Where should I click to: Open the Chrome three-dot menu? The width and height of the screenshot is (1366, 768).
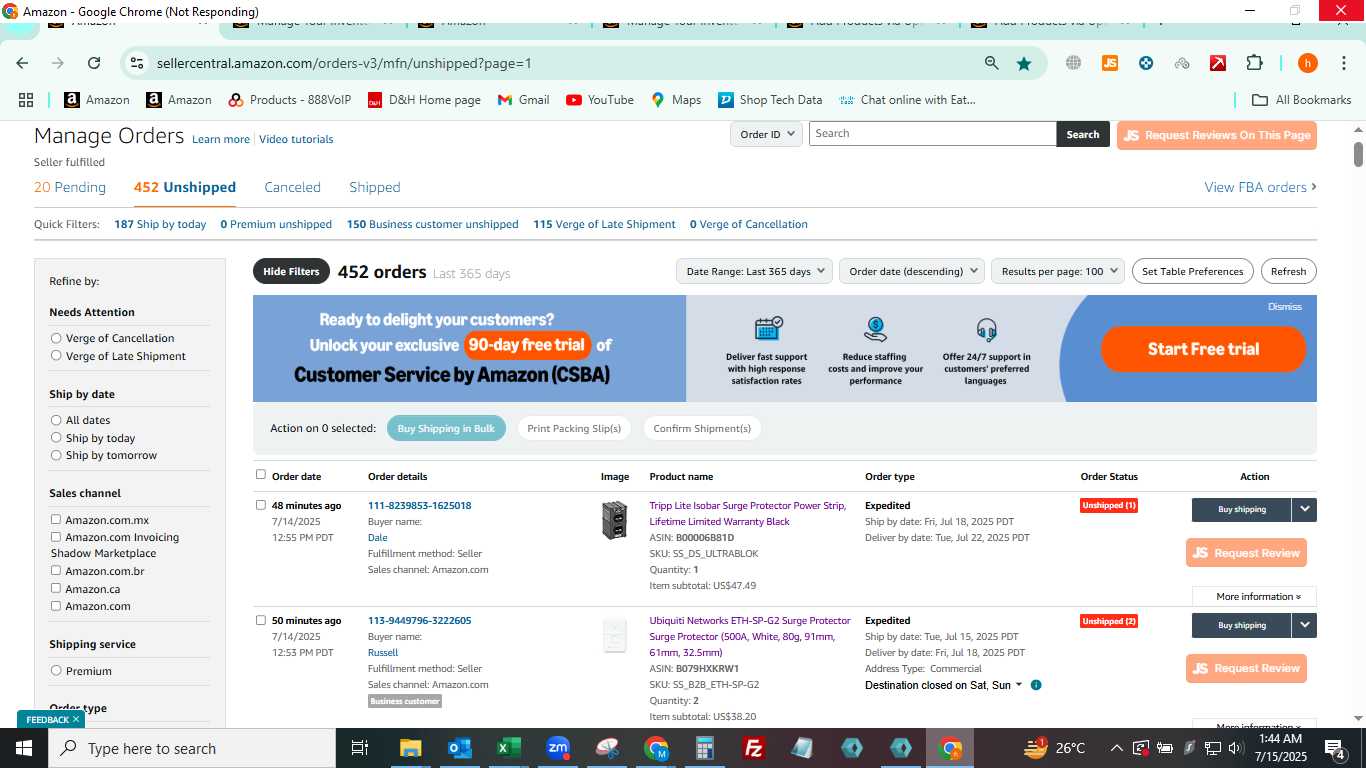(1343, 63)
